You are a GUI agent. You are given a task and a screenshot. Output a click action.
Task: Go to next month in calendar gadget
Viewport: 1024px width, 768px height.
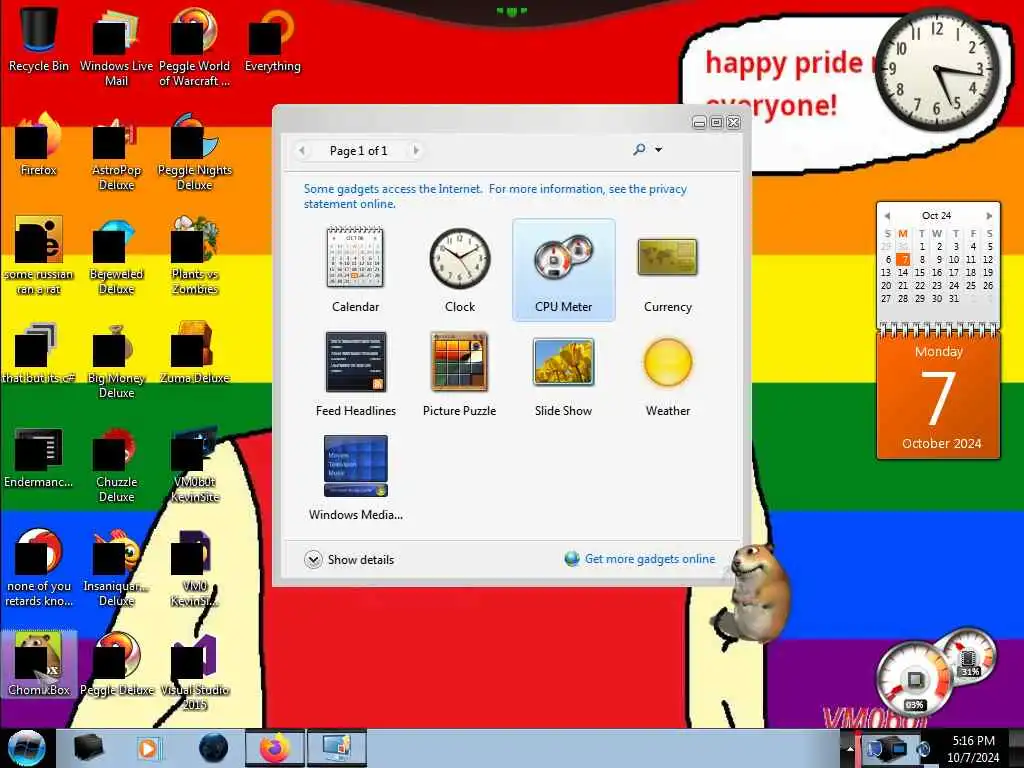click(989, 216)
